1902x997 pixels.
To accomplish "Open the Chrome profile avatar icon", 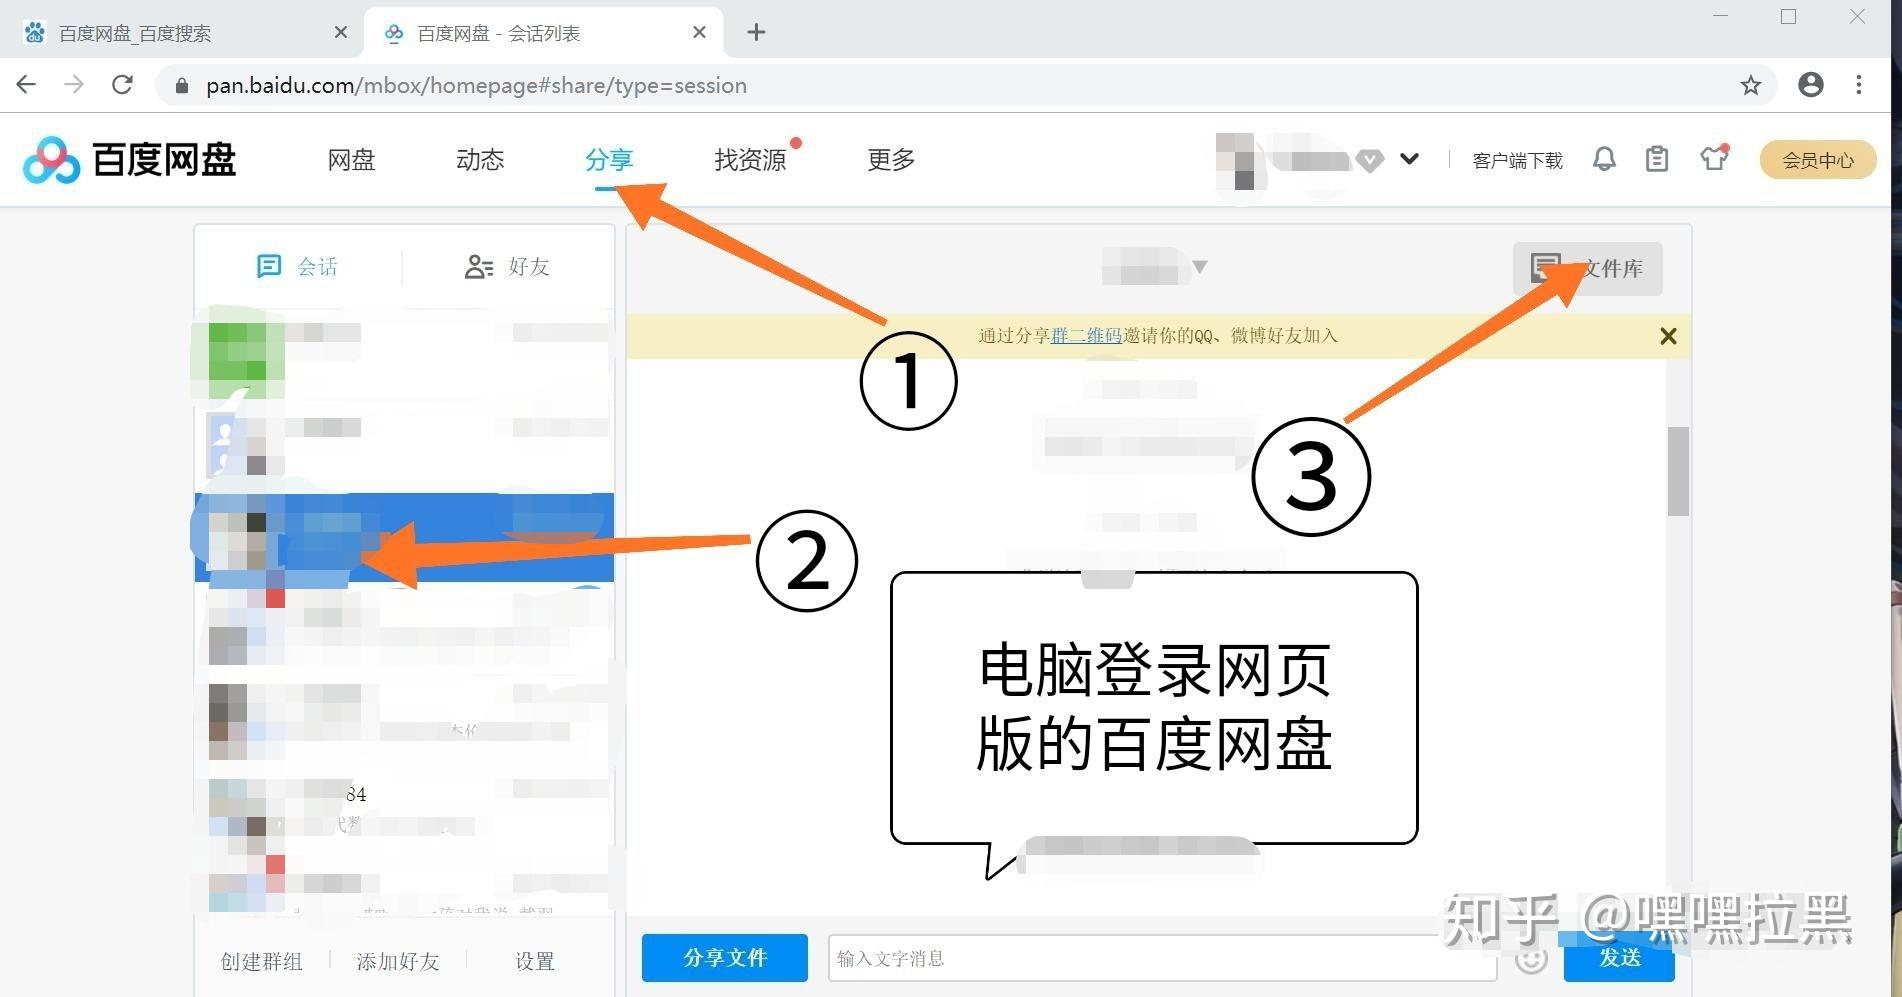I will click(1811, 85).
